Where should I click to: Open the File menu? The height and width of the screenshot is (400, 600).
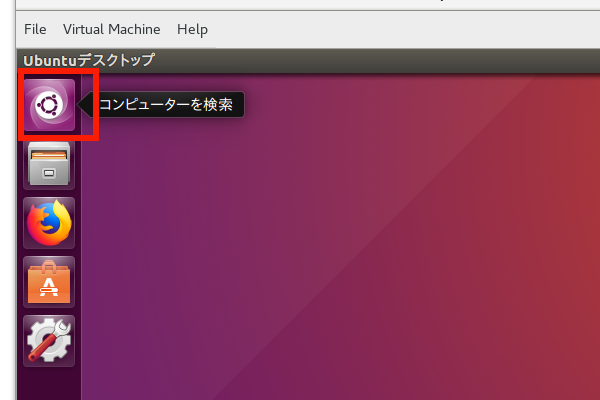35,29
